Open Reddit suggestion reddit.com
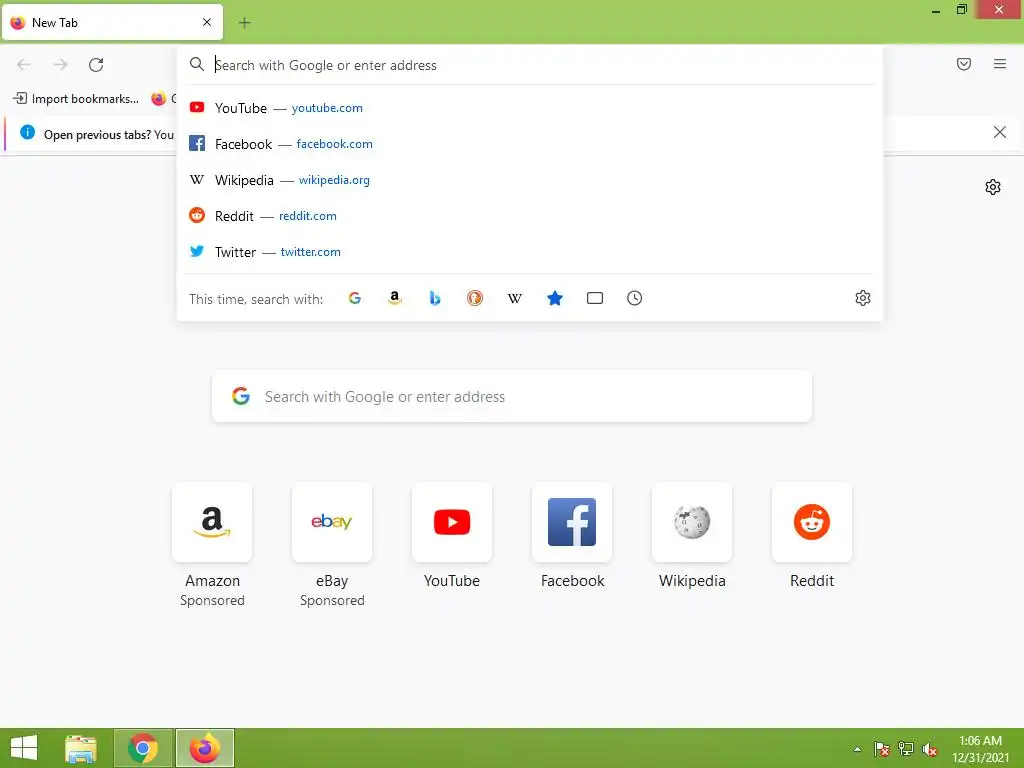The image size is (1024, 768). pos(529,216)
